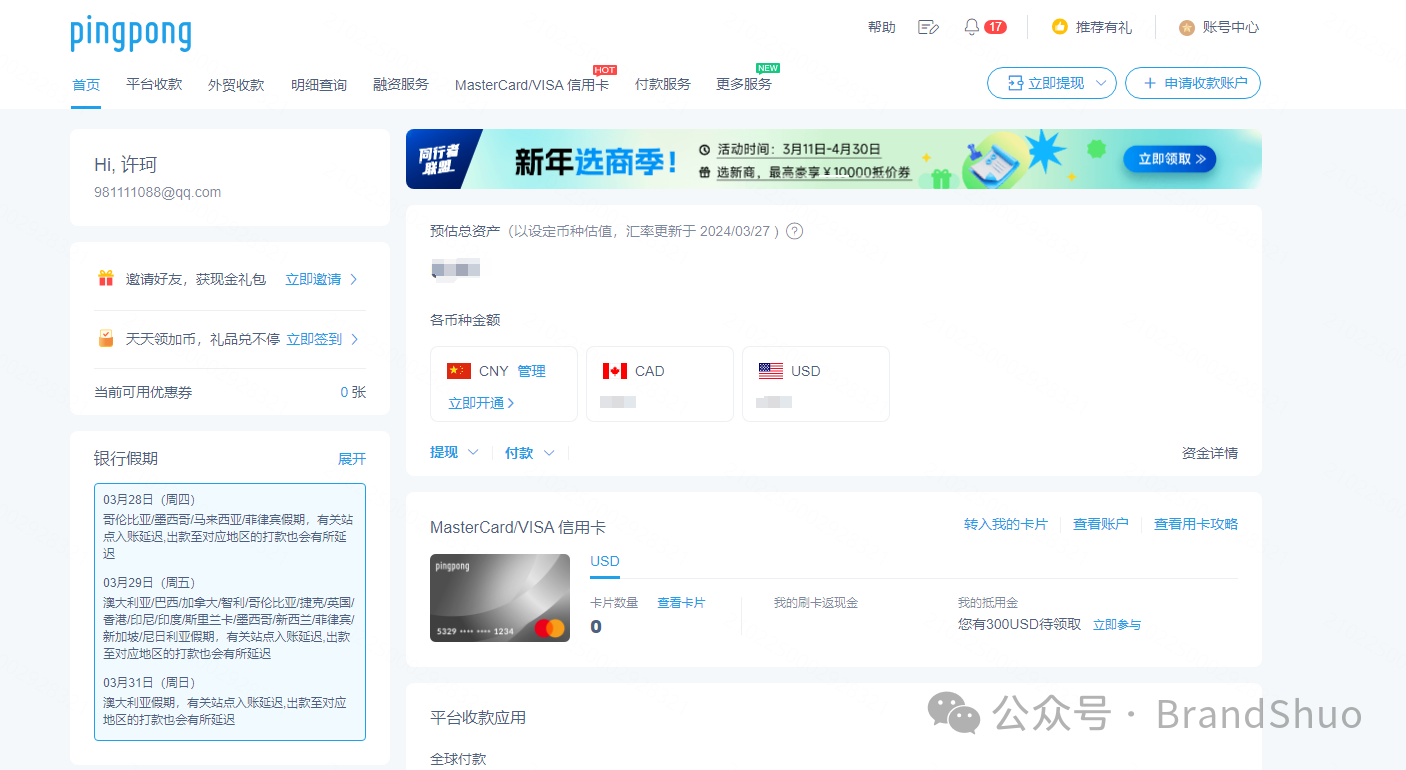This screenshot has height=770, width=1406.
Task: Click the 账号中心 avatar icon
Action: 1186,27
